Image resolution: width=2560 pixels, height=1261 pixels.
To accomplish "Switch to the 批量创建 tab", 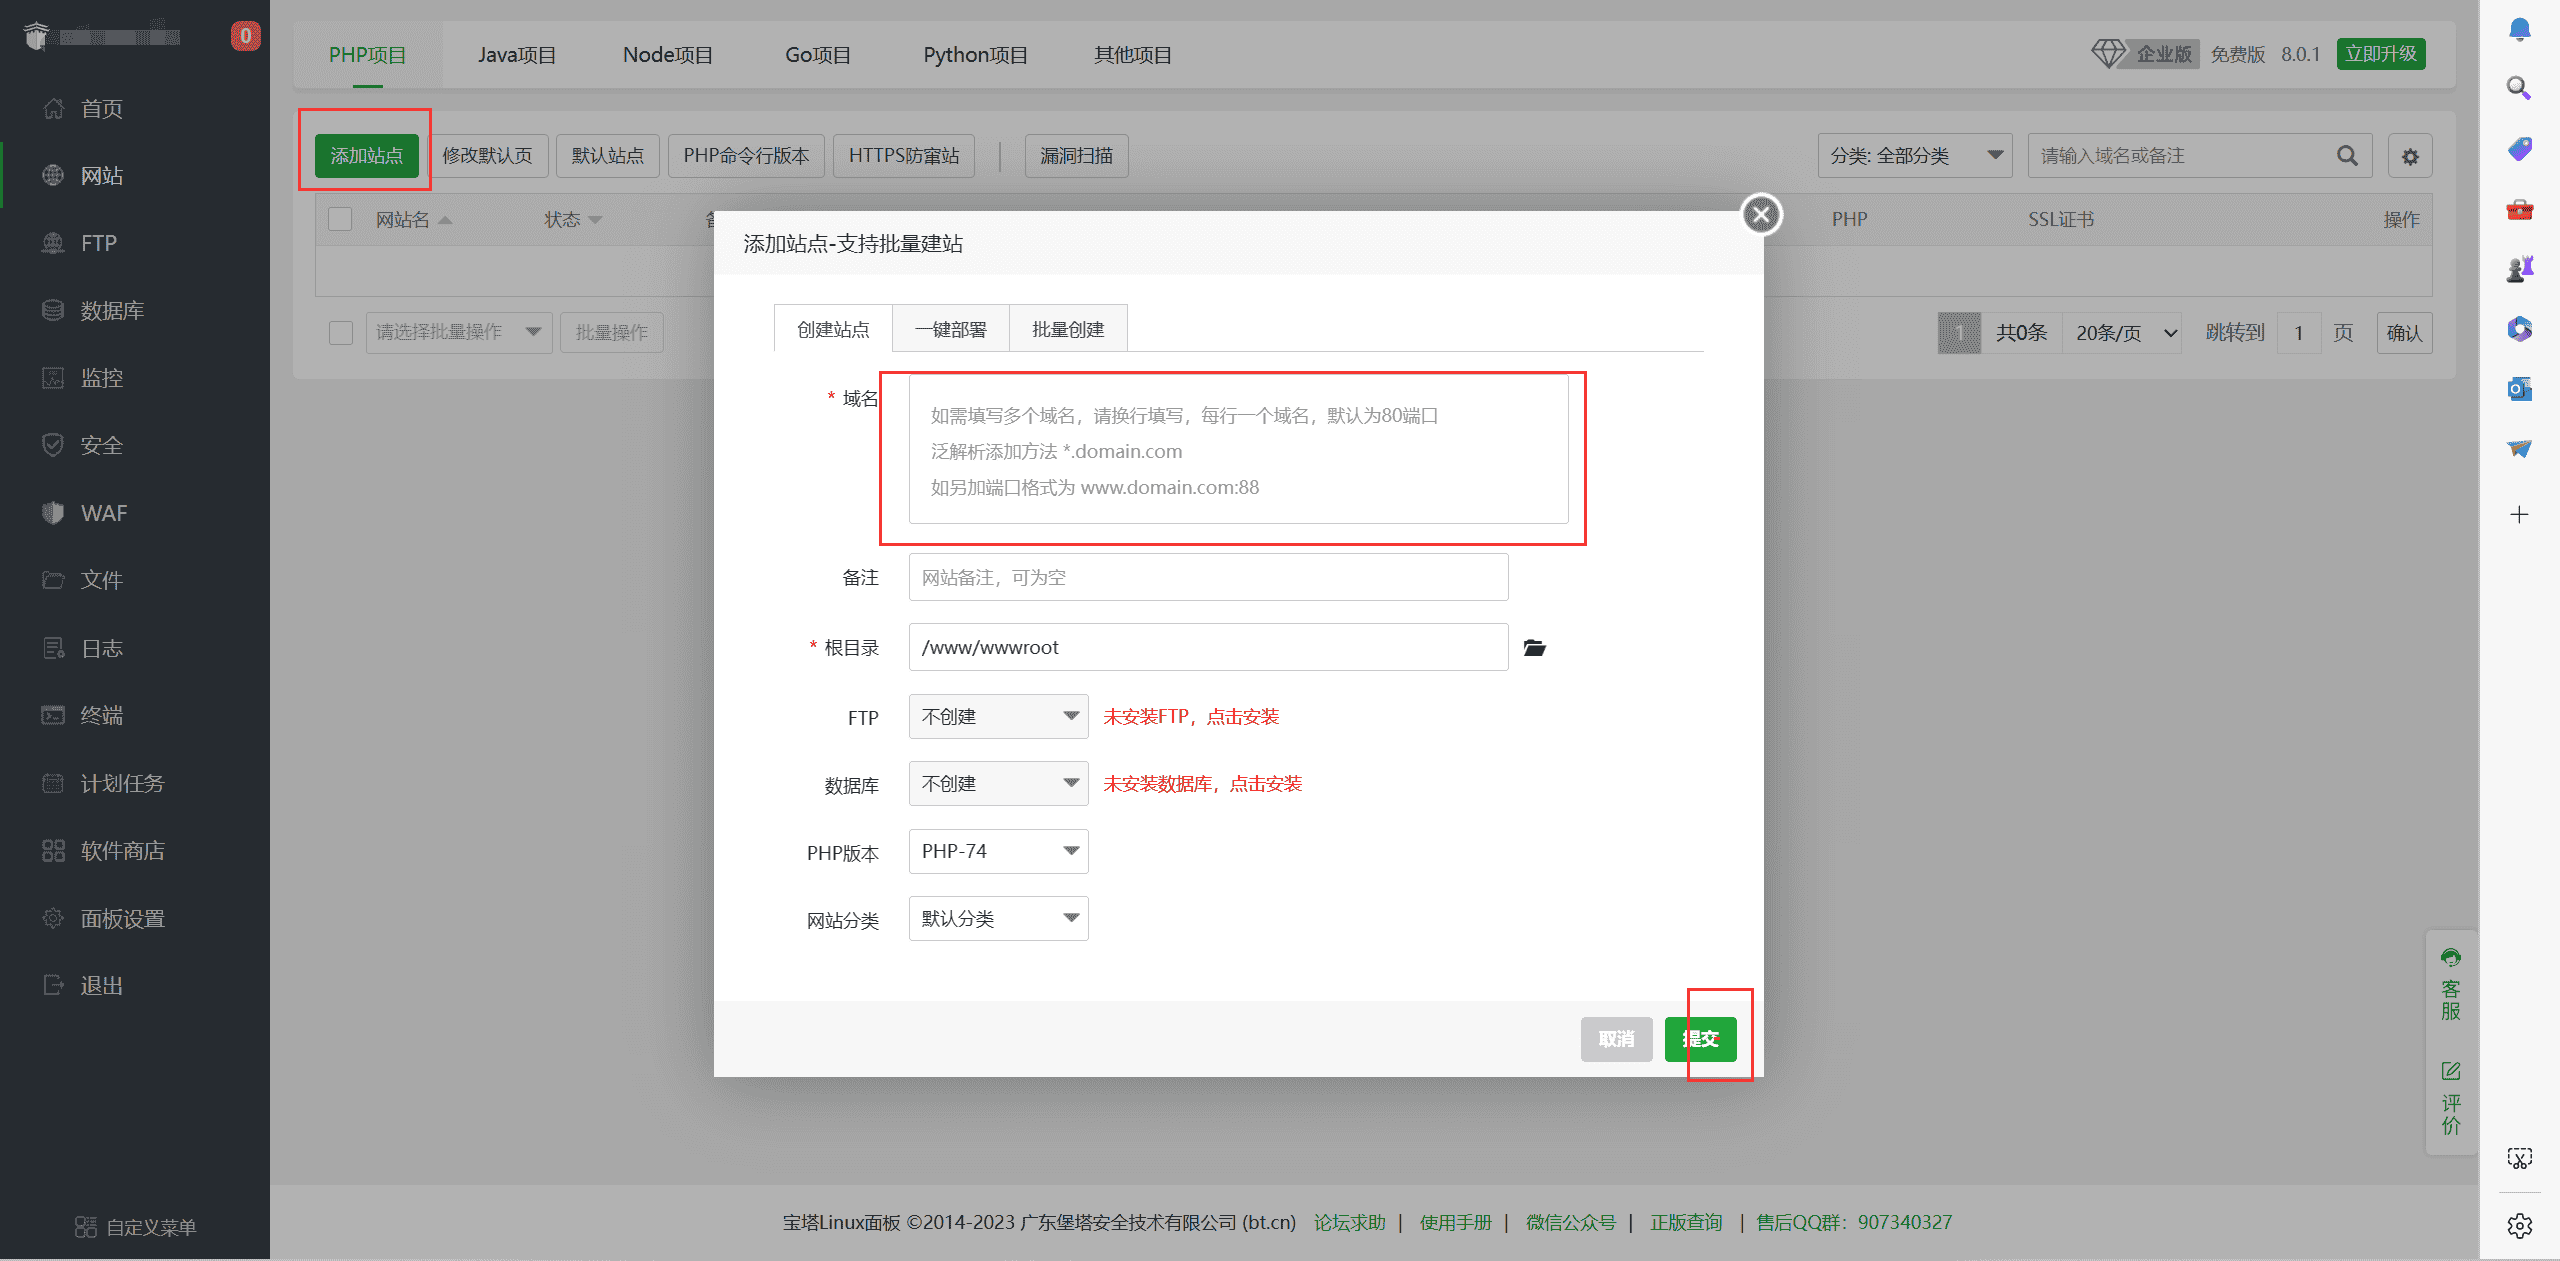I will pyautogui.click(x=1068, y=329).
